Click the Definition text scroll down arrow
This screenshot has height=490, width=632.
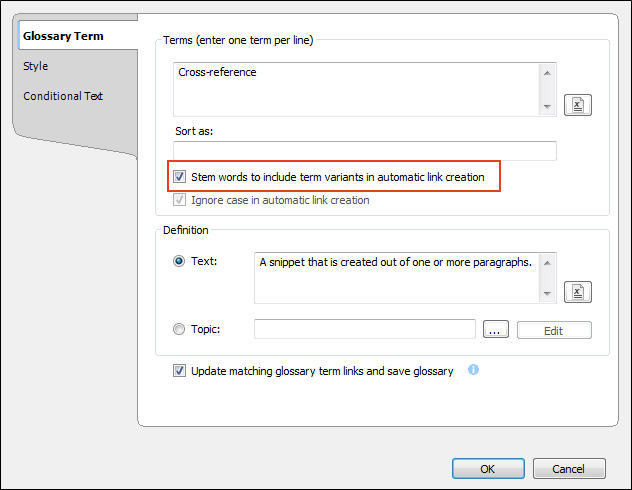[x=547, y=294]
